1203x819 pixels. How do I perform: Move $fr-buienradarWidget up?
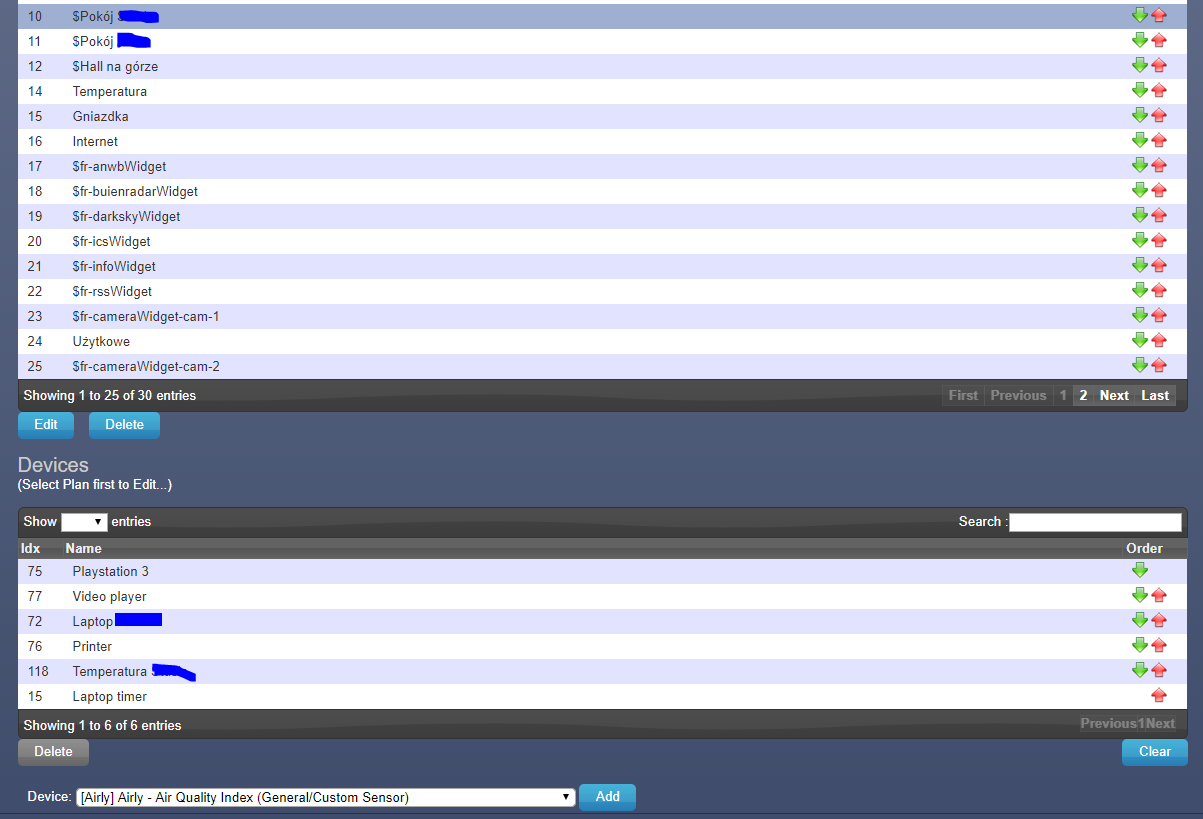[x=1159, y=191]
